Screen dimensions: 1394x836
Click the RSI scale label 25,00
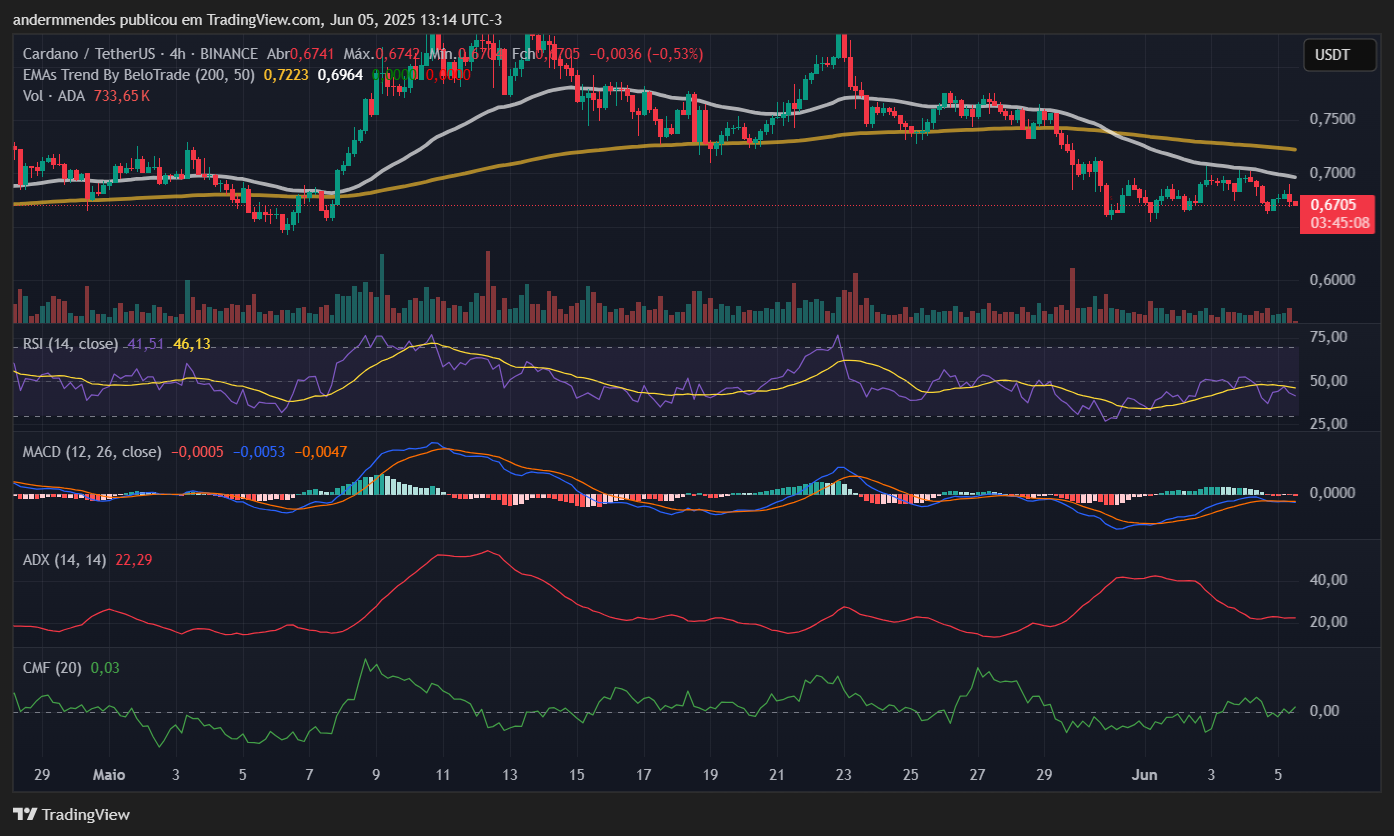(x=1330, y=424)
